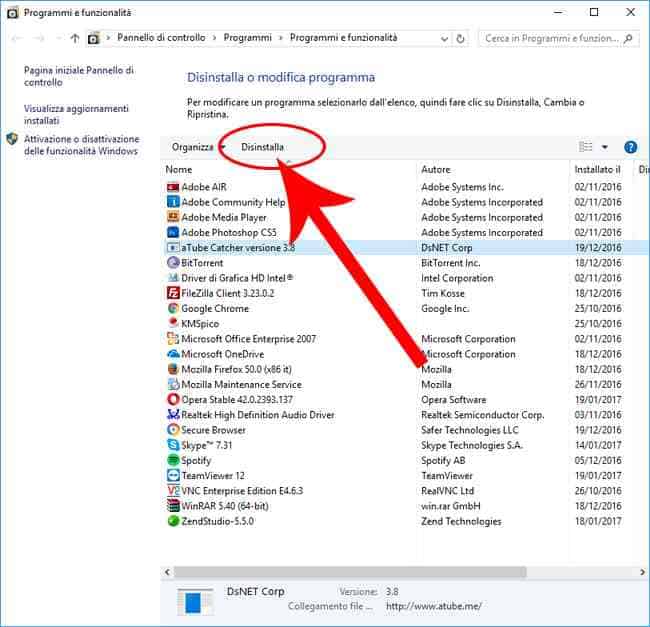The width and height of the screenshot is (650, 627).
Task: Open the address bar history dropdown
Action: point(444,39)
